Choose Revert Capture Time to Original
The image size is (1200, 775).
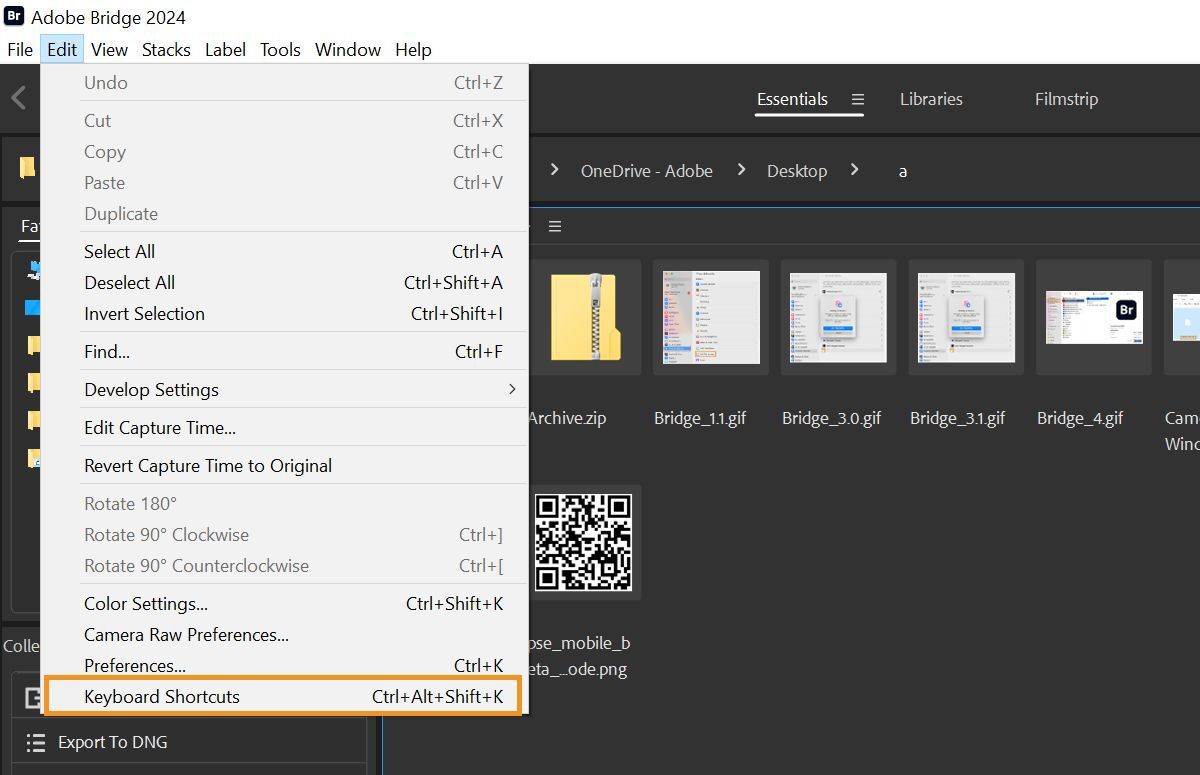point(285,465)
